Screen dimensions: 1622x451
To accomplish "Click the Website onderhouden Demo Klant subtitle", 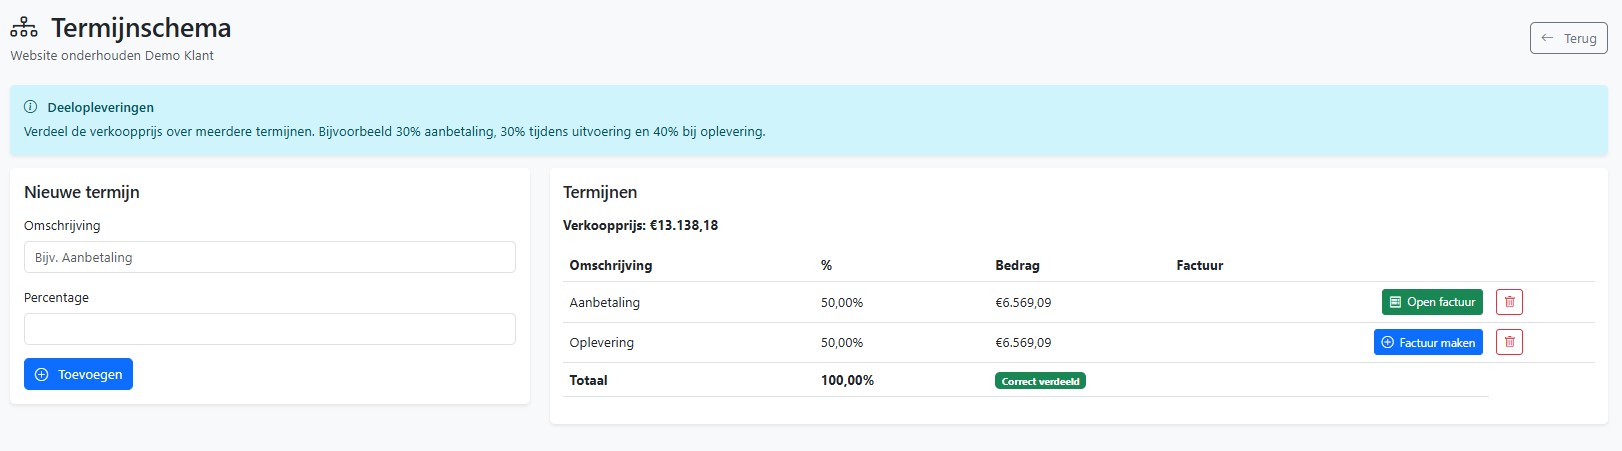I will coord(112,55).
